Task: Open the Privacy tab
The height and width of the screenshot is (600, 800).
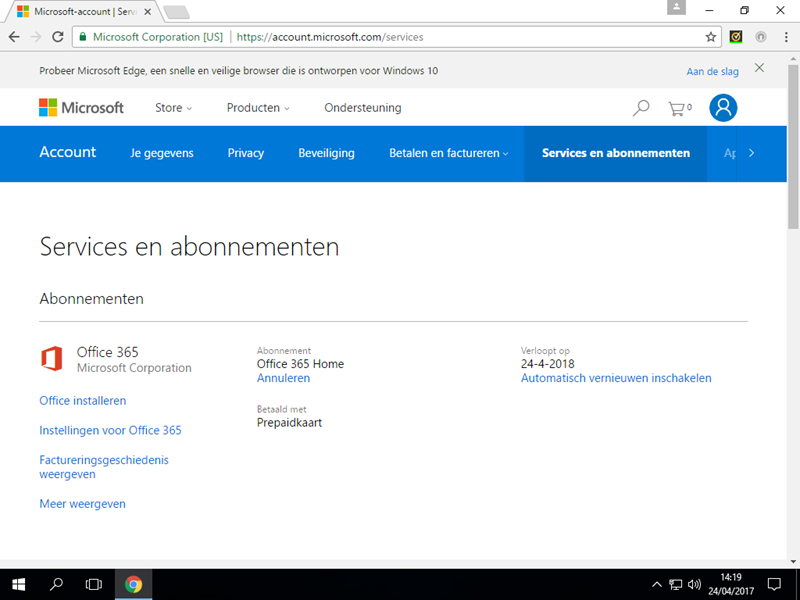Action: [x=245, y=153]
